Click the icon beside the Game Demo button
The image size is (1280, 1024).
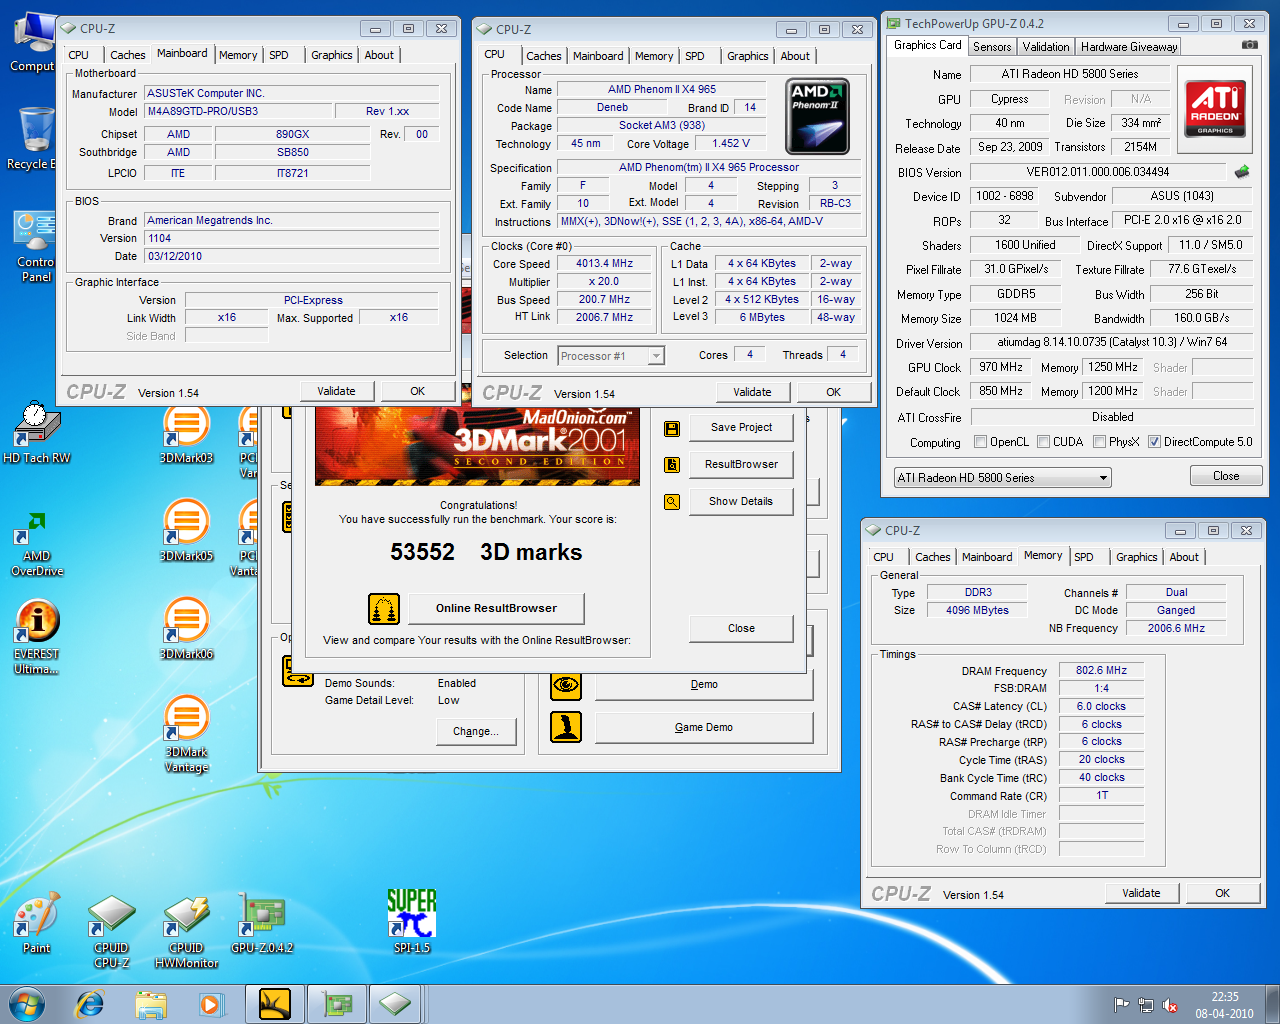[566, 727]
